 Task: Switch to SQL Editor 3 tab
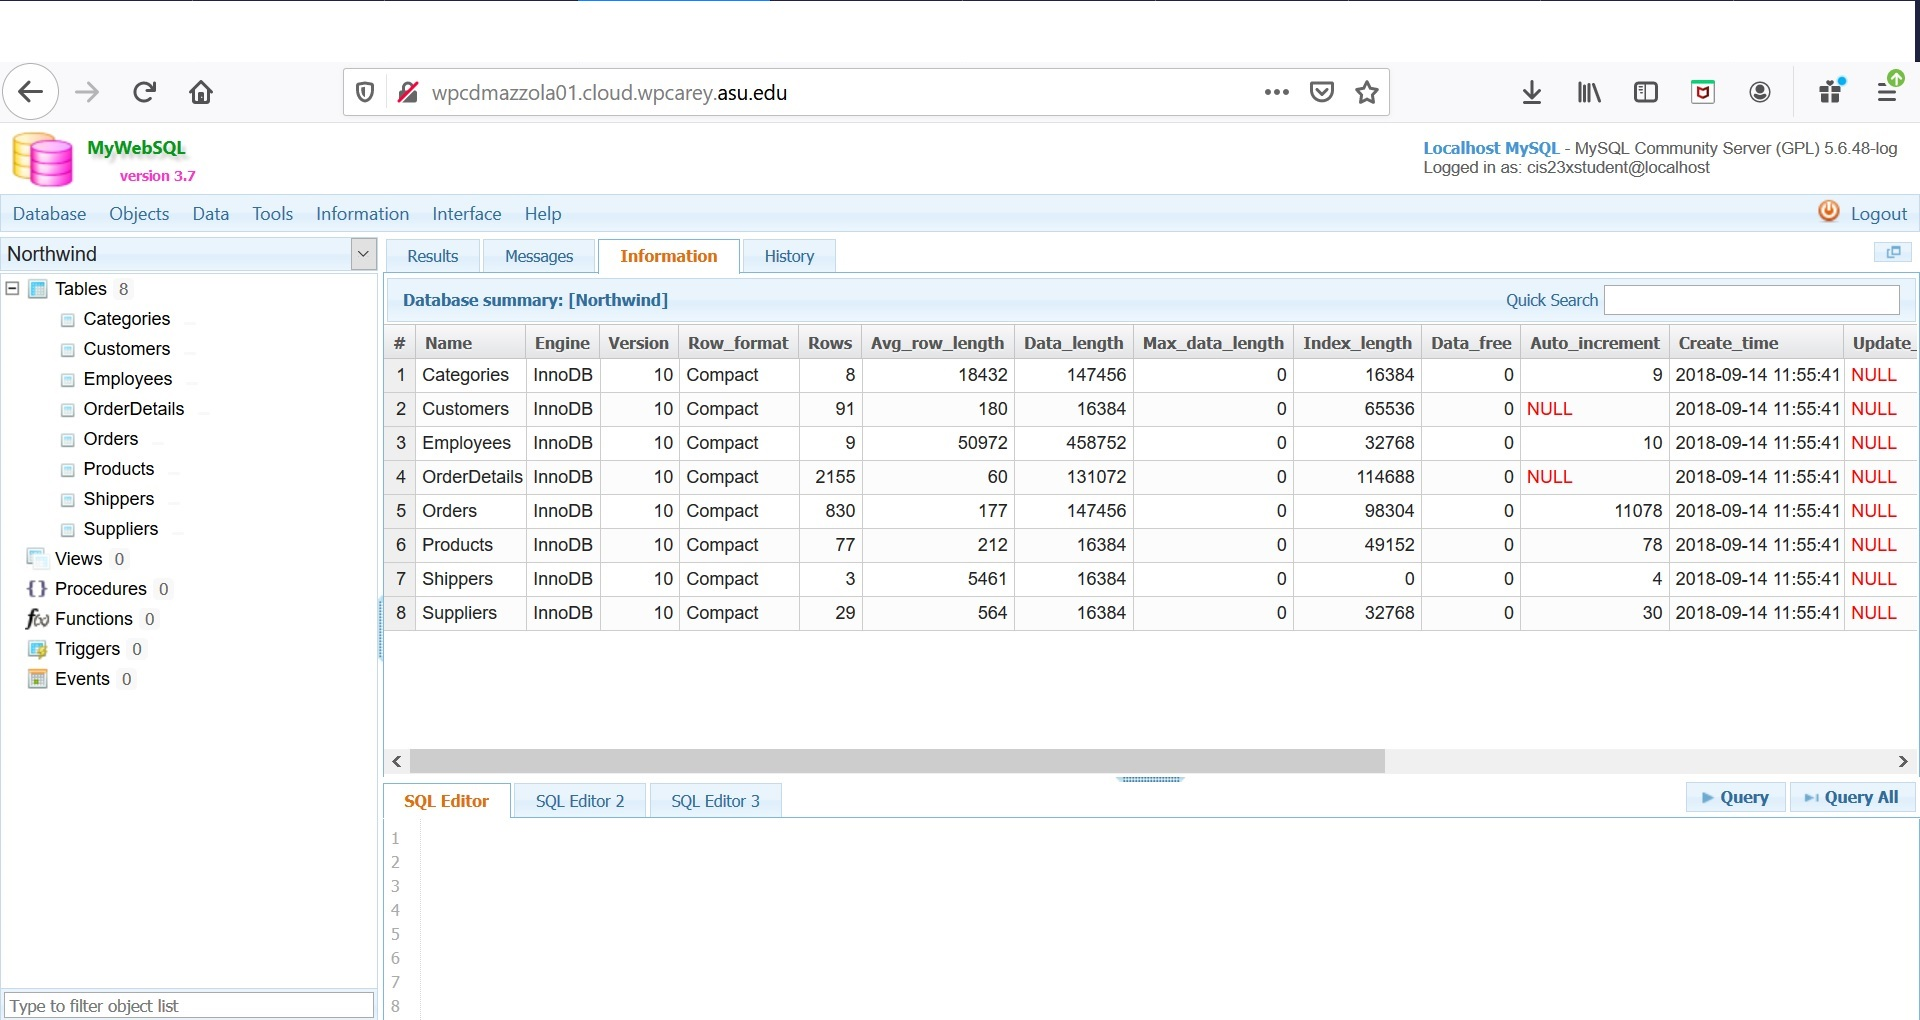715,801
